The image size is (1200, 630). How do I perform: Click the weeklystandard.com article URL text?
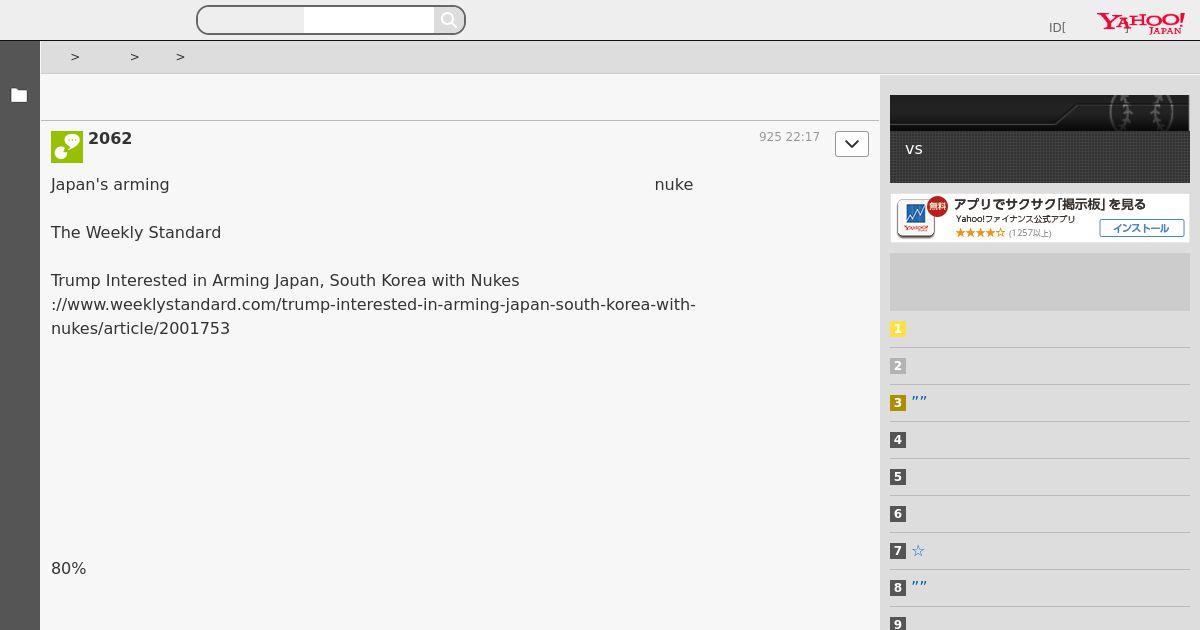[373, 316]
